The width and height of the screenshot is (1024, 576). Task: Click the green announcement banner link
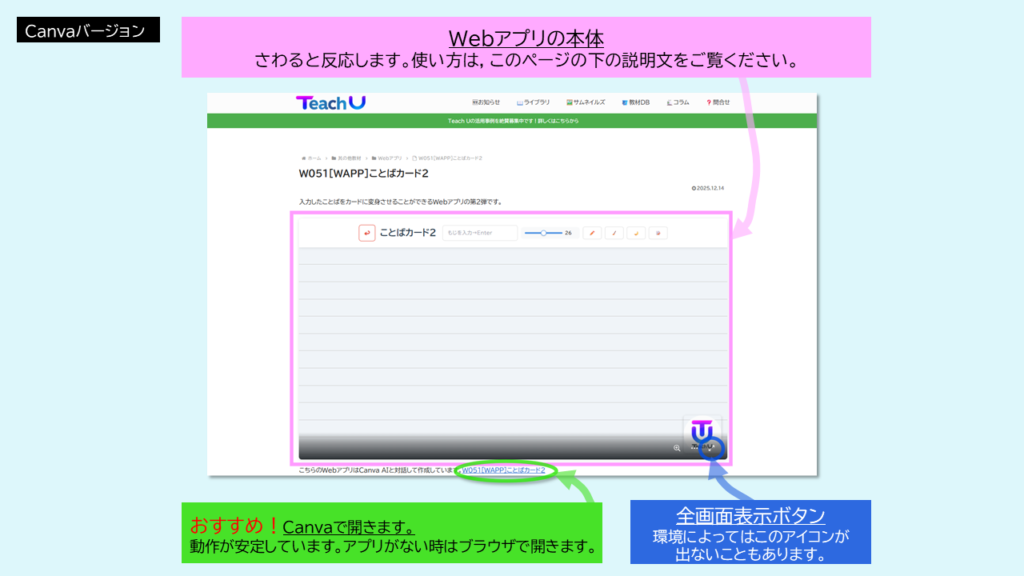[x=512, y=121]
